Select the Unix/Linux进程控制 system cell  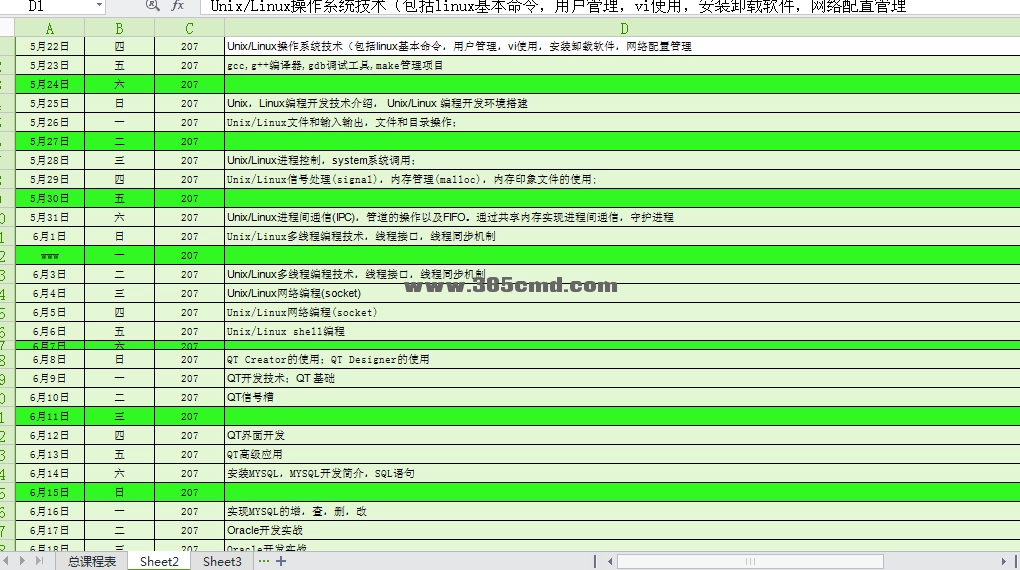coord(623,160)
